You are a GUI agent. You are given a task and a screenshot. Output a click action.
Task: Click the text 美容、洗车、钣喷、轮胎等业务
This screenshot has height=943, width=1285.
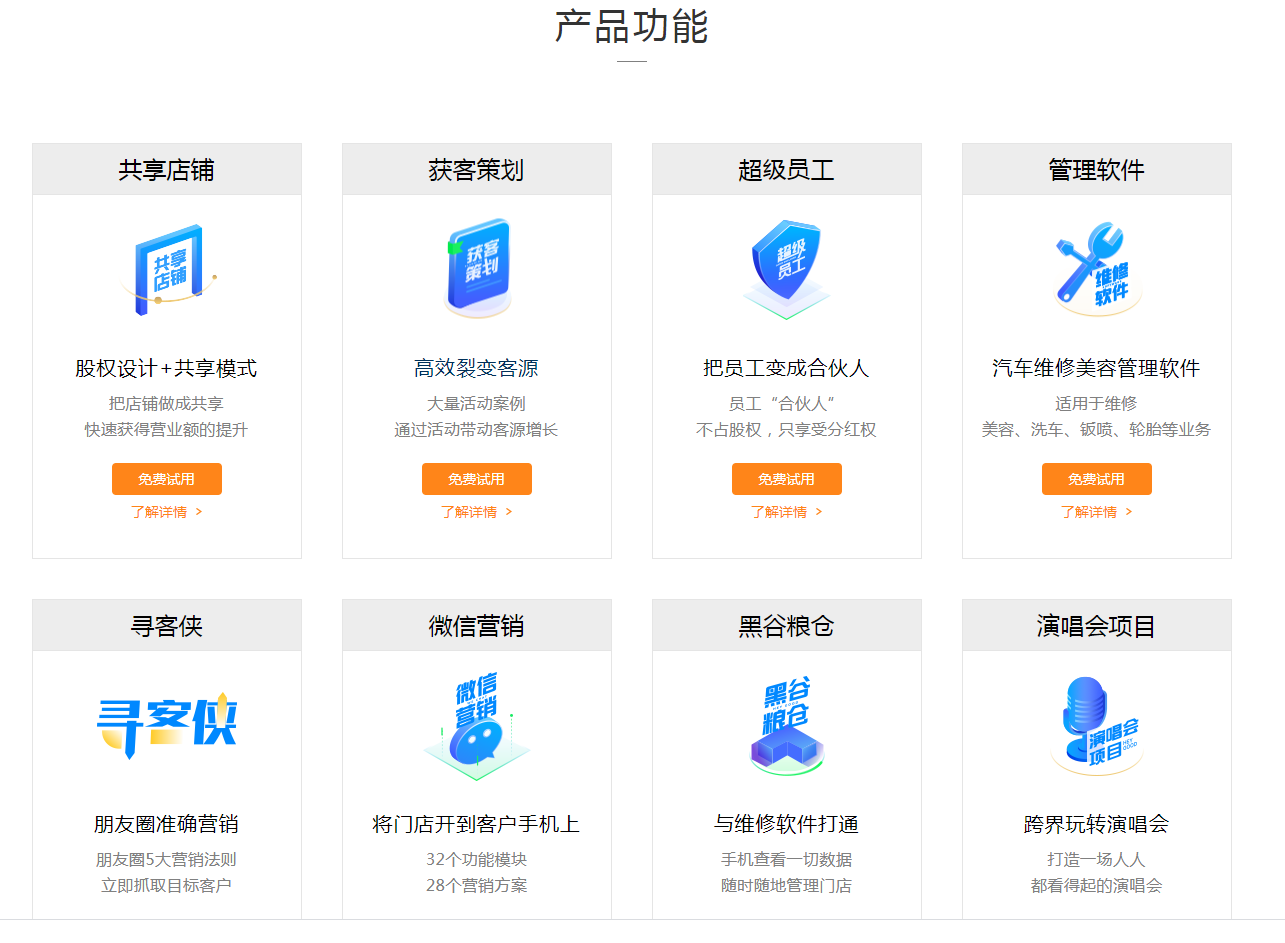tap(1097, 430)
